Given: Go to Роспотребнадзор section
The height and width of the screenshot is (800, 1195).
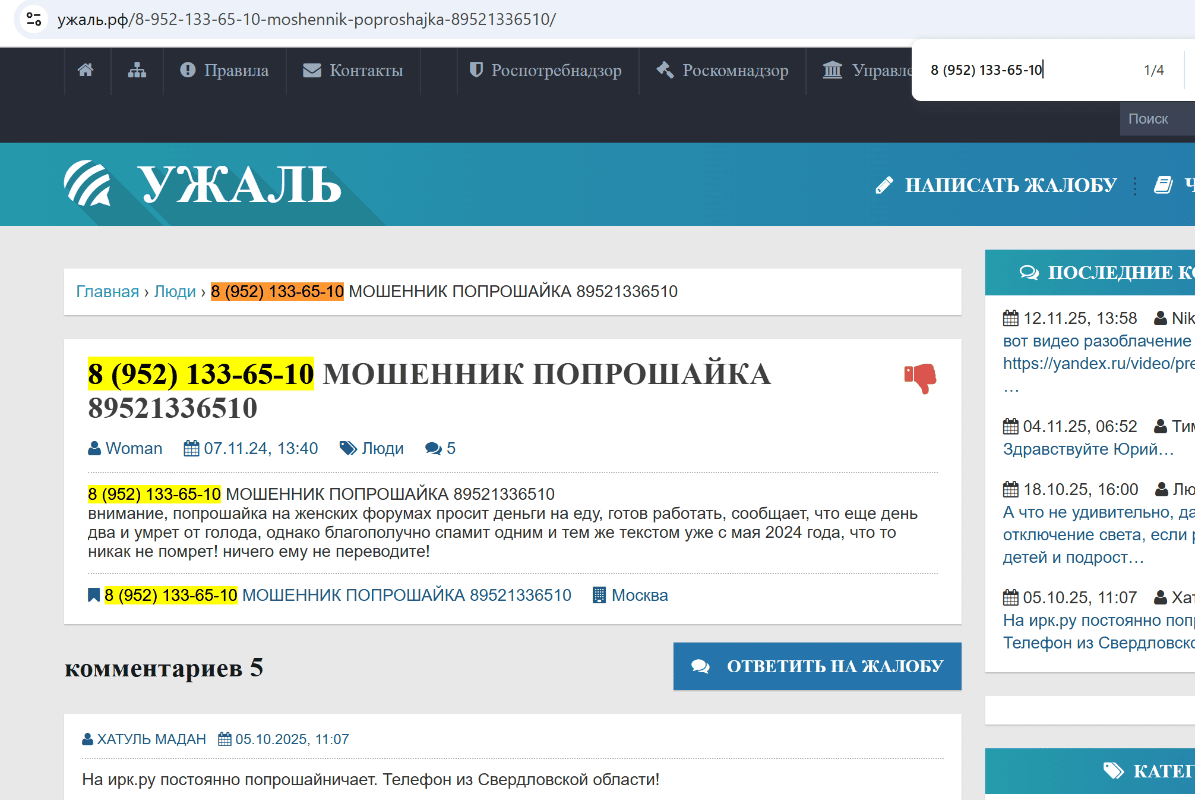Looking at the screenshot, I should 545,70.
